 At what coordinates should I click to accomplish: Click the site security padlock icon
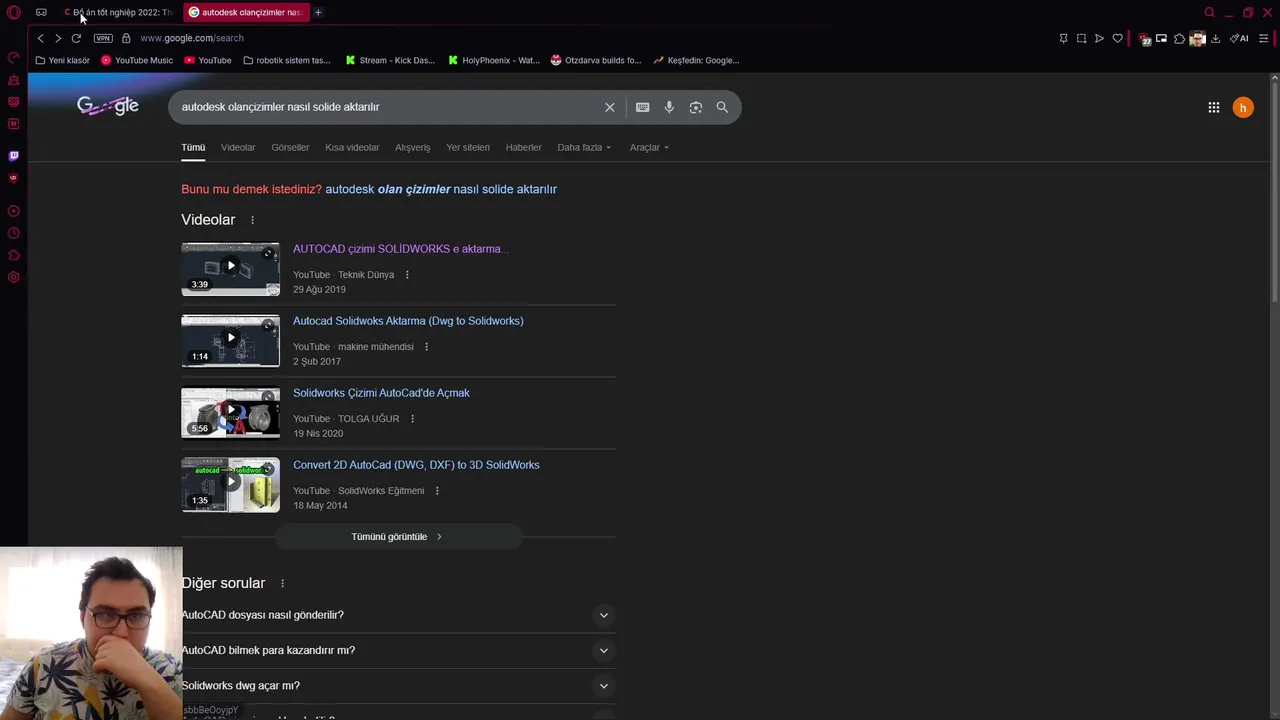point(126,38)
